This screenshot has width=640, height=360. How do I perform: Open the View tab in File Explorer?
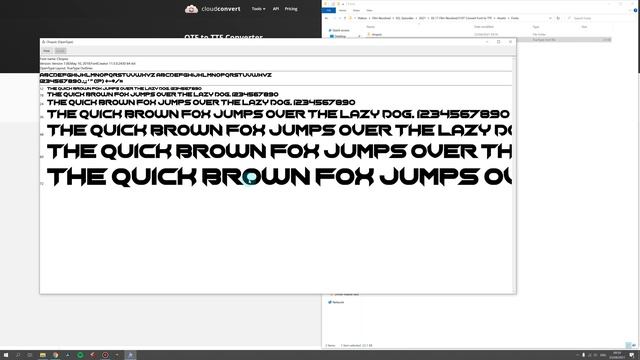[369, 10]
